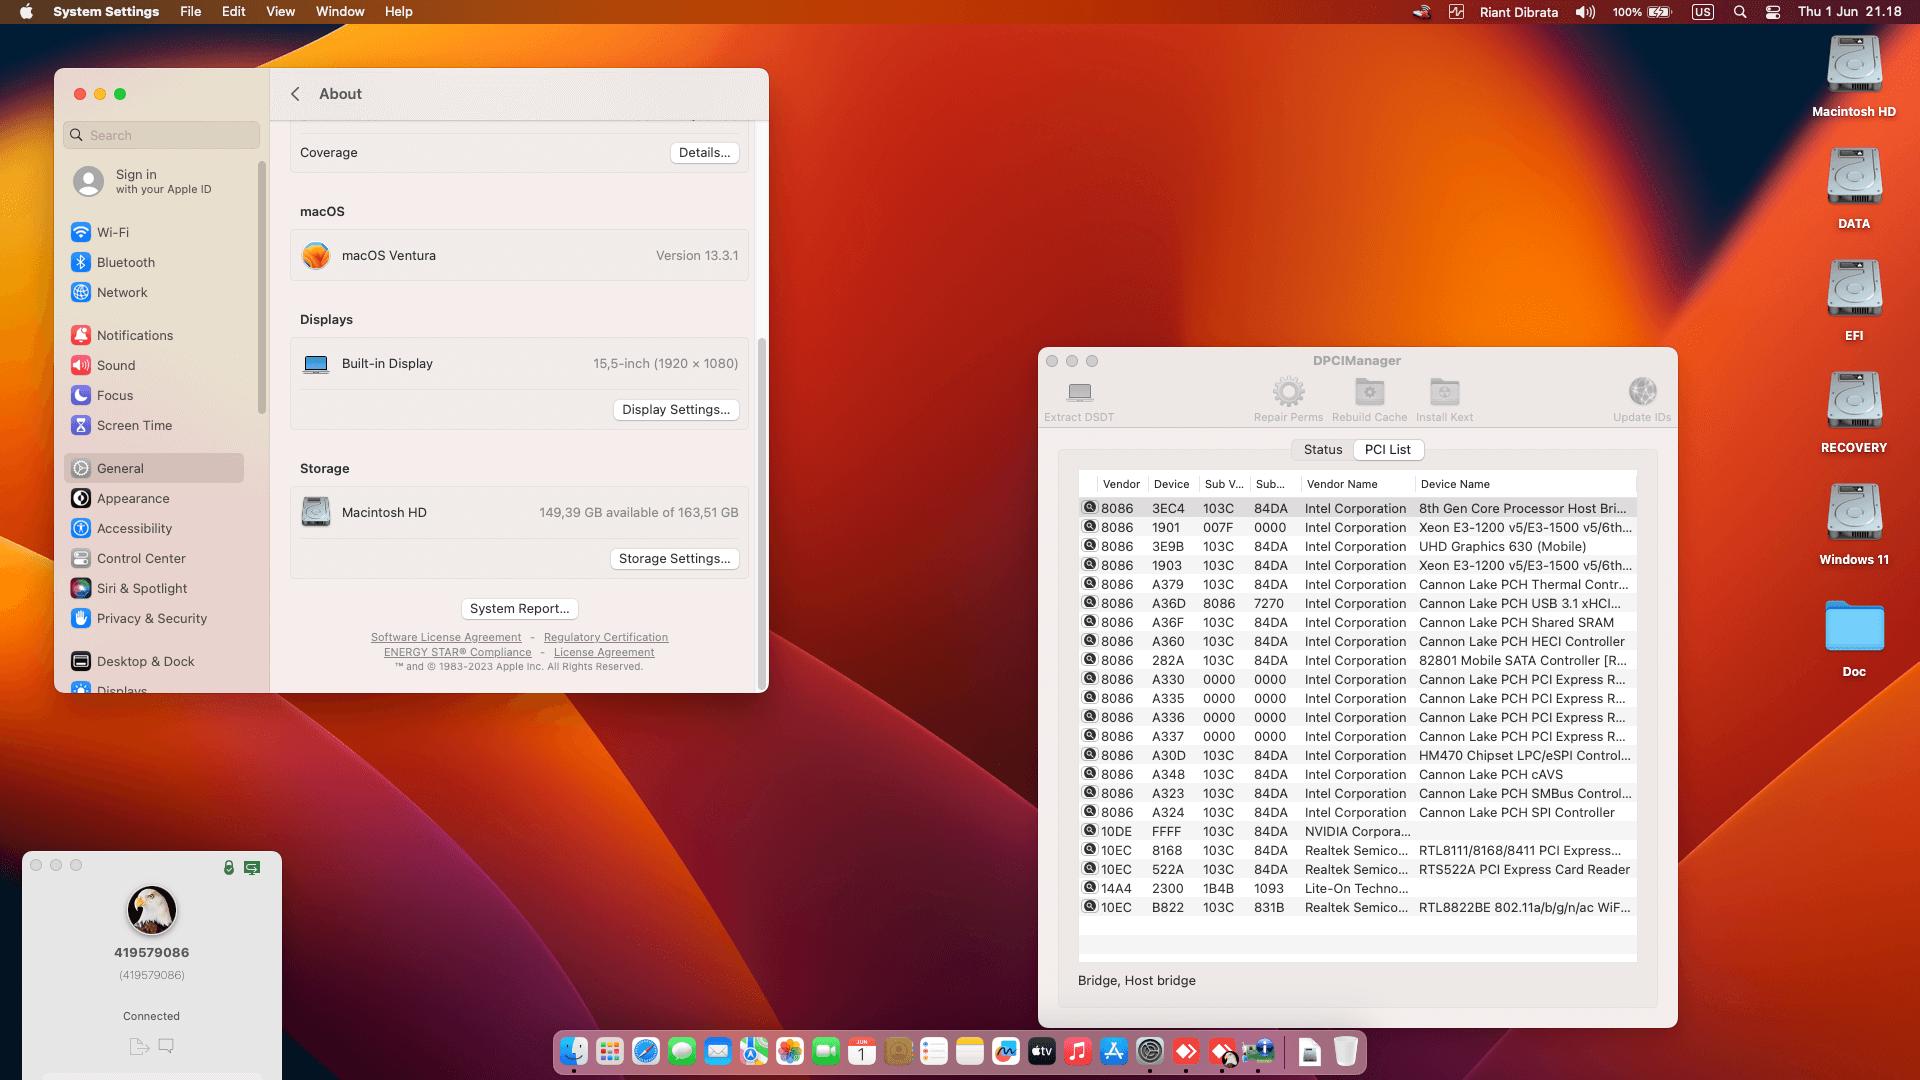Launch FaceTime from the Dock

pos(826,1051)
